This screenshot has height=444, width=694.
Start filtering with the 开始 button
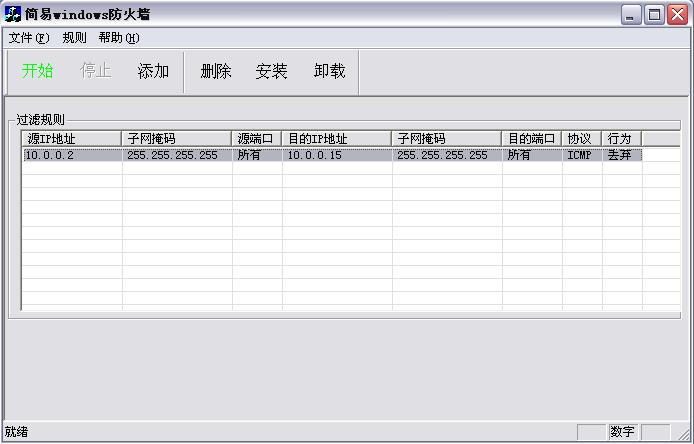tap(38, 71)
